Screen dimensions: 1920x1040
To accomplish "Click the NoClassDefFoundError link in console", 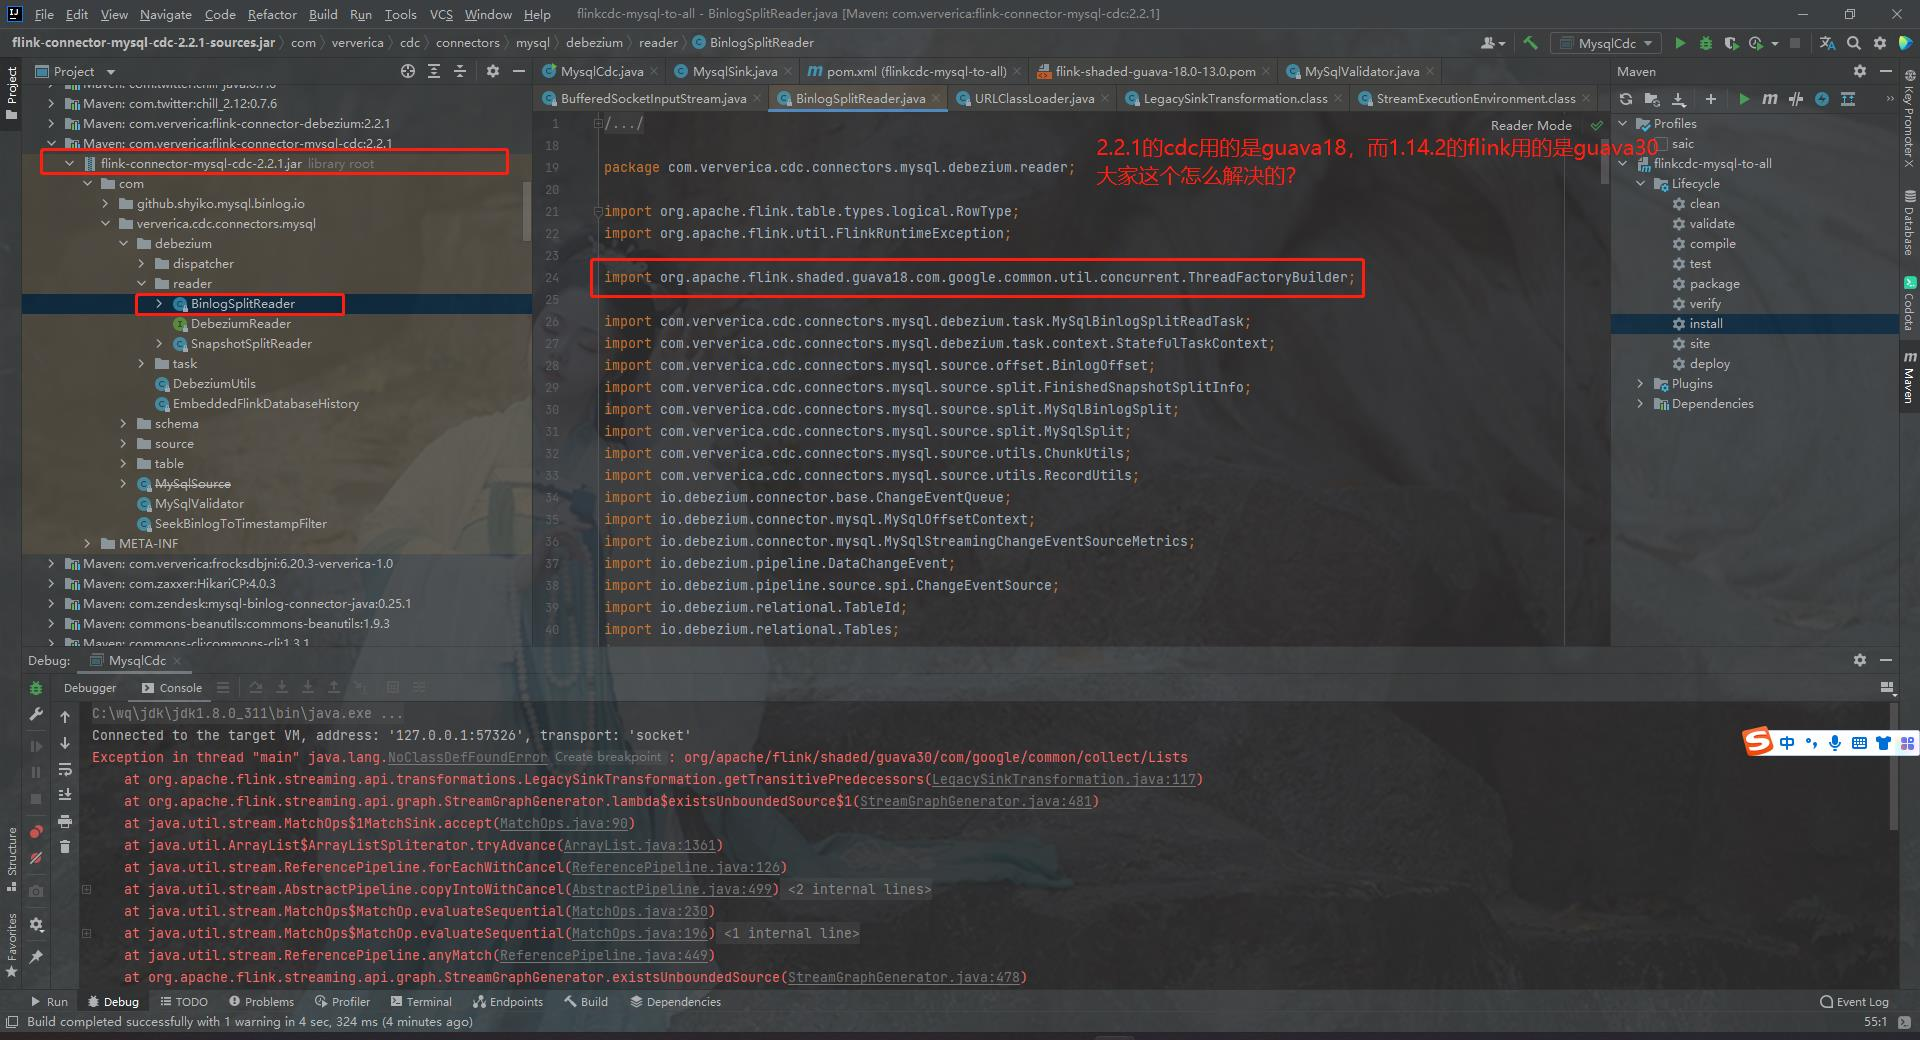I will click(467, 758).
